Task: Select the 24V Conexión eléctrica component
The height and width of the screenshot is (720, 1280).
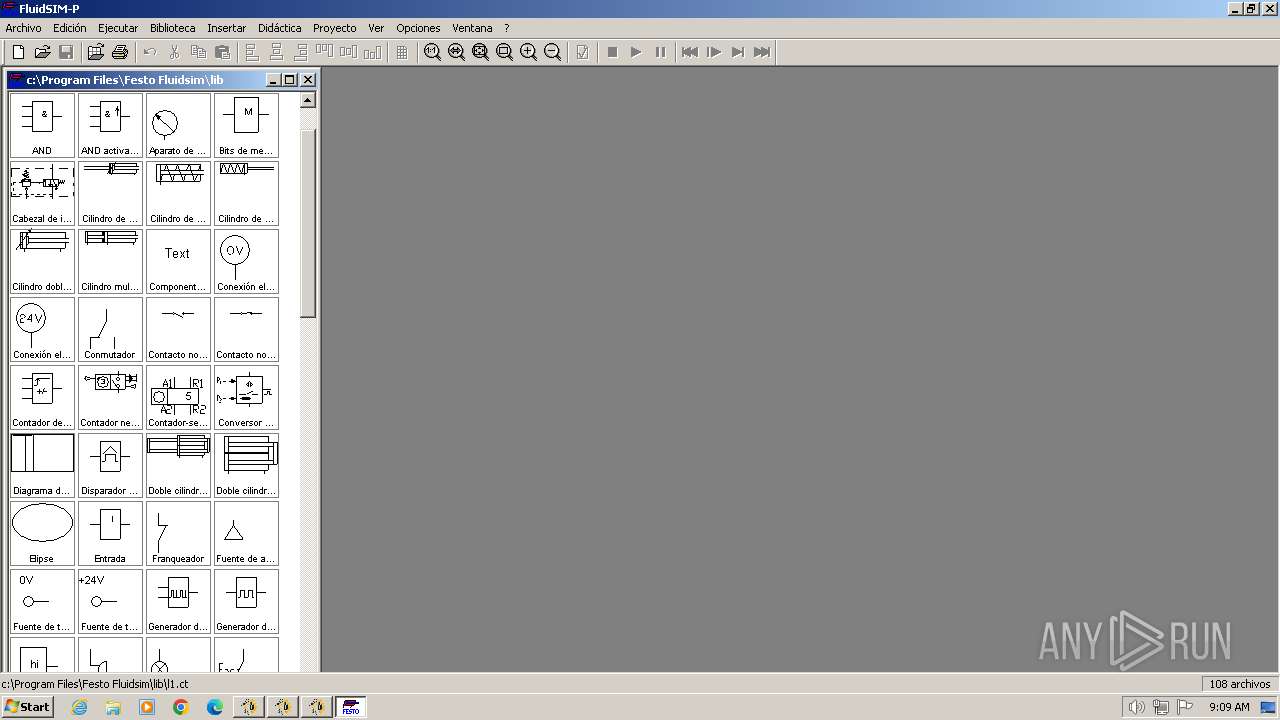Action: point(42,330)
